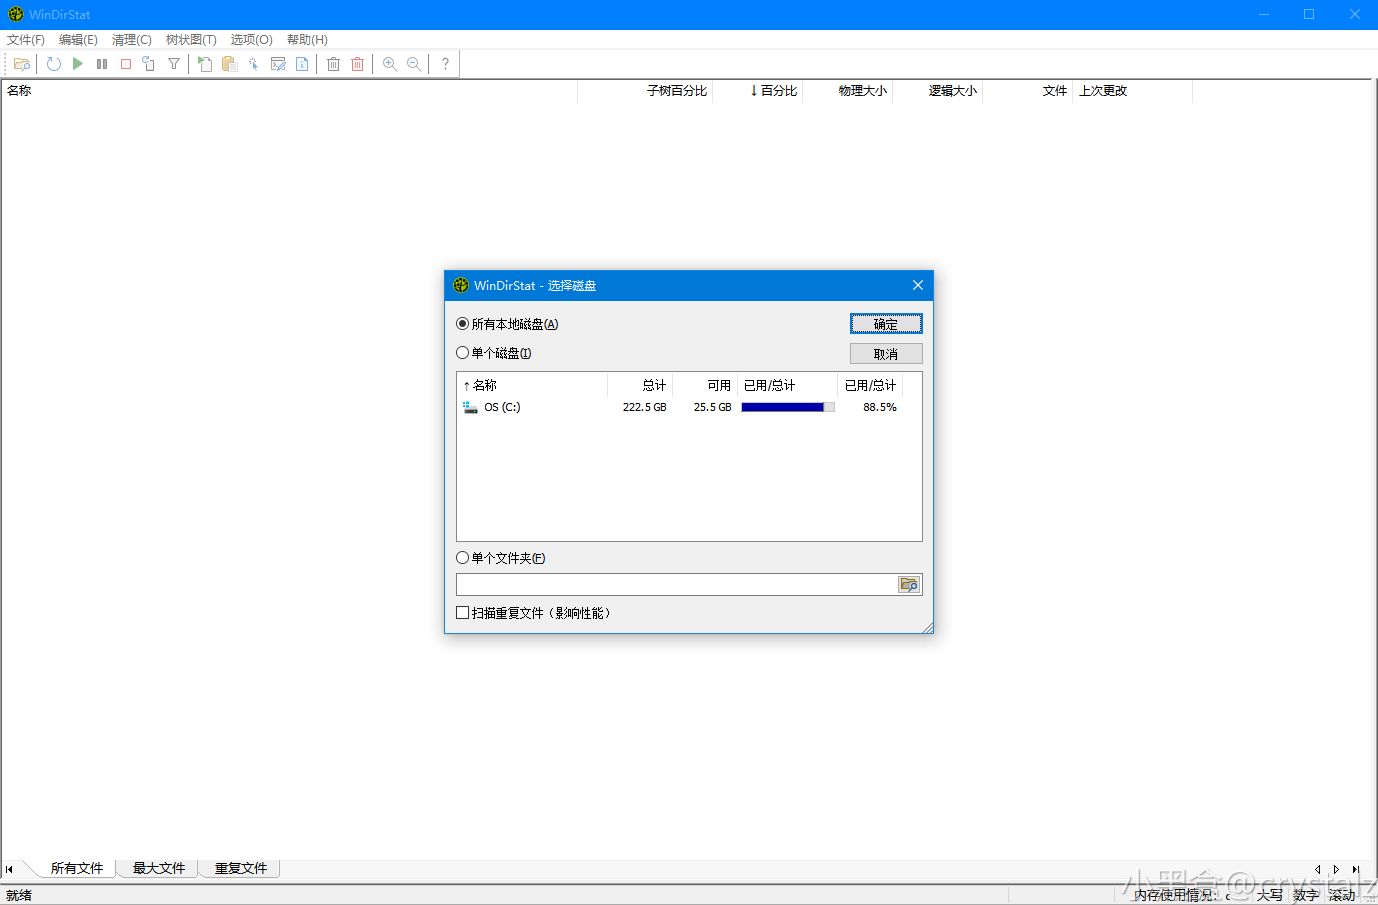This screenshot has width=1378, height=905.
Task: Click the open drive selection toolbar icon
Action: [x=22, y=64]
